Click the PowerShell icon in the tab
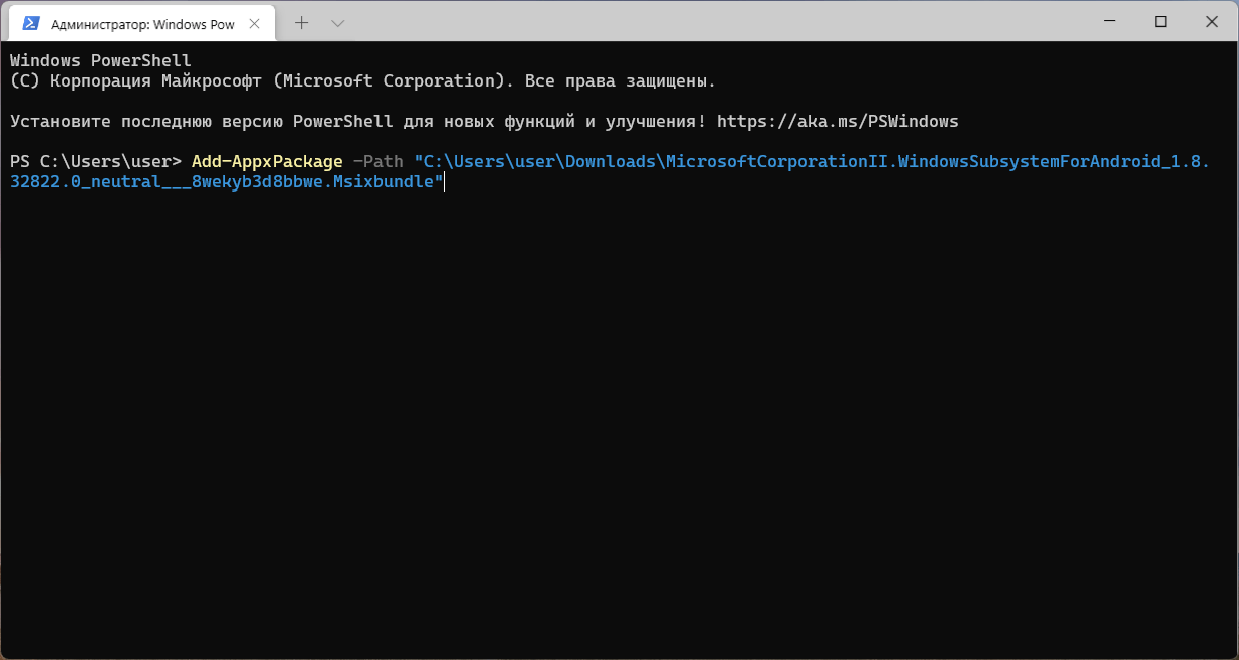This screenshot has height=660, width=1239. [31, 23]
